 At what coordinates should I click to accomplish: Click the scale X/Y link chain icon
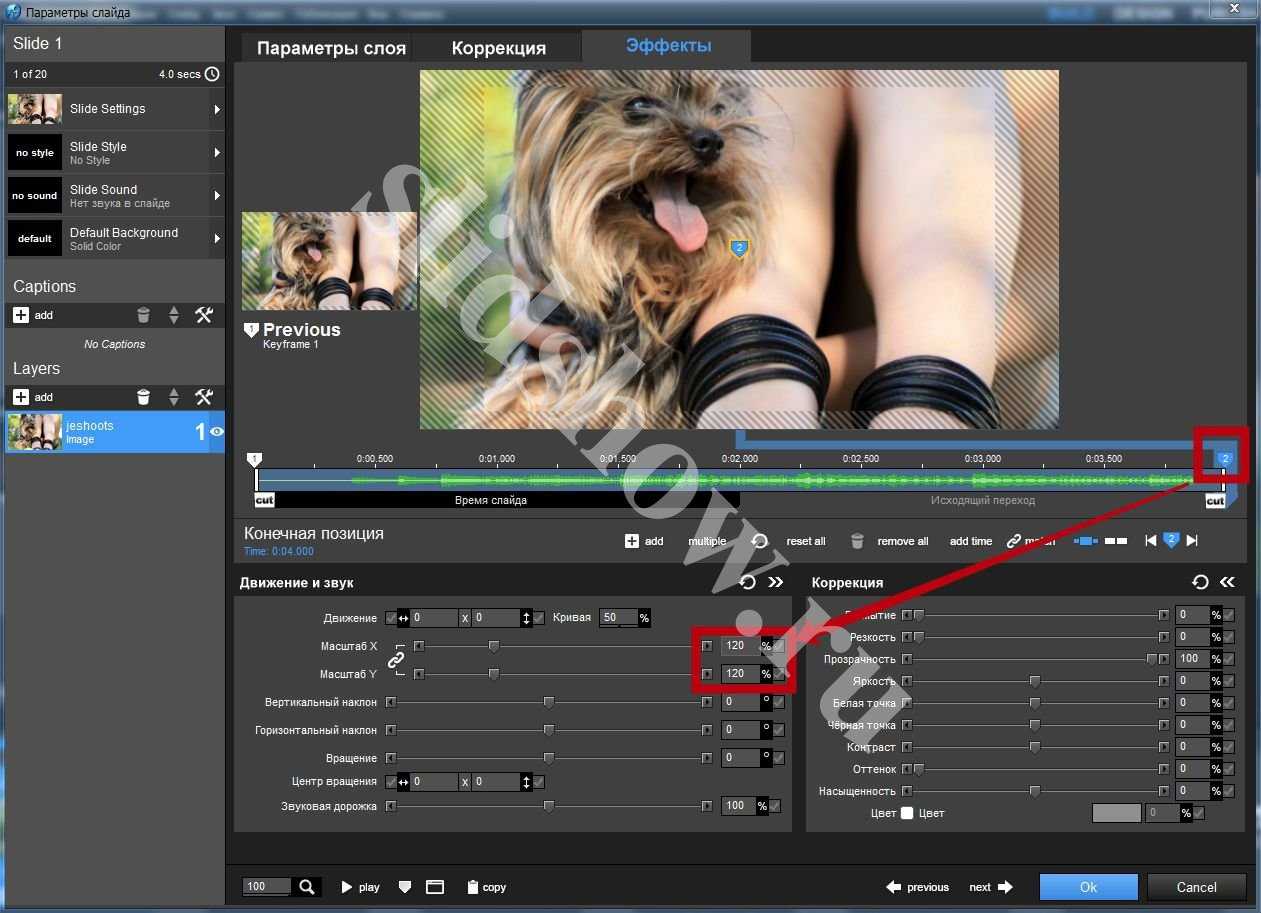(395, 660)
